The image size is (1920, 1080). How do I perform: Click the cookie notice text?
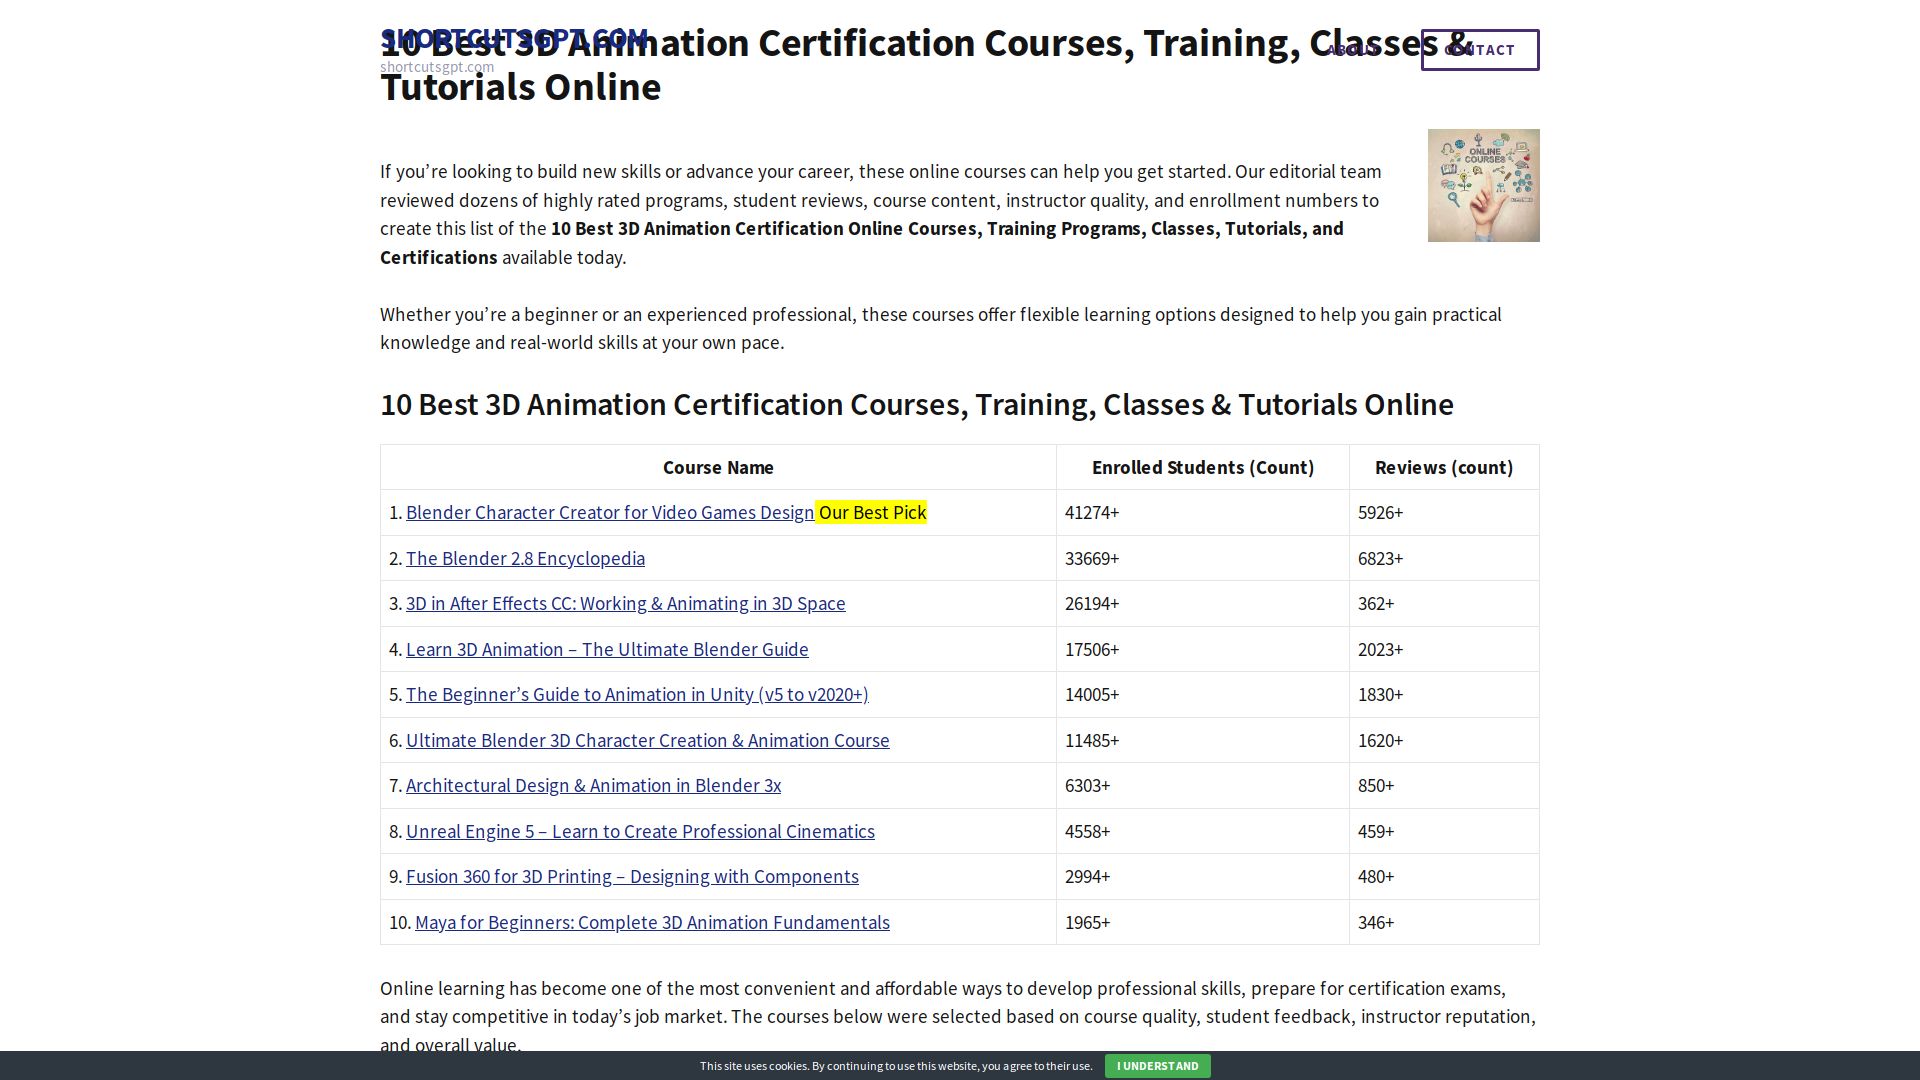(896, 1066)
